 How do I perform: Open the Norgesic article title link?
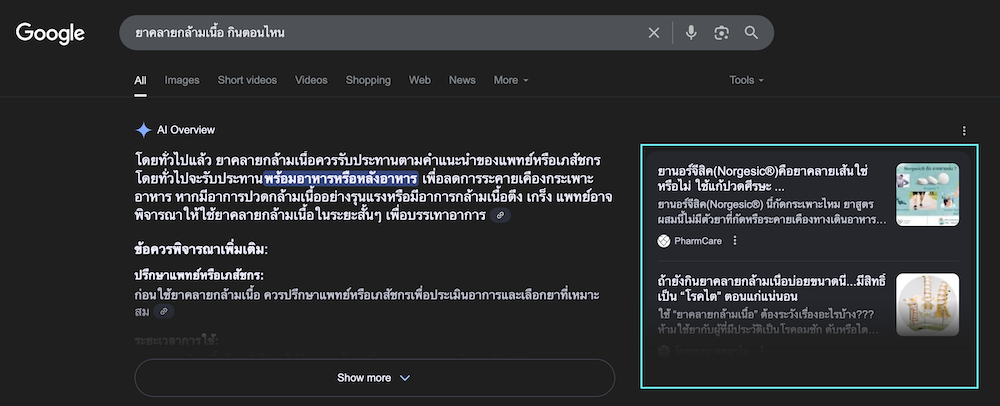(x=762, y=179)
